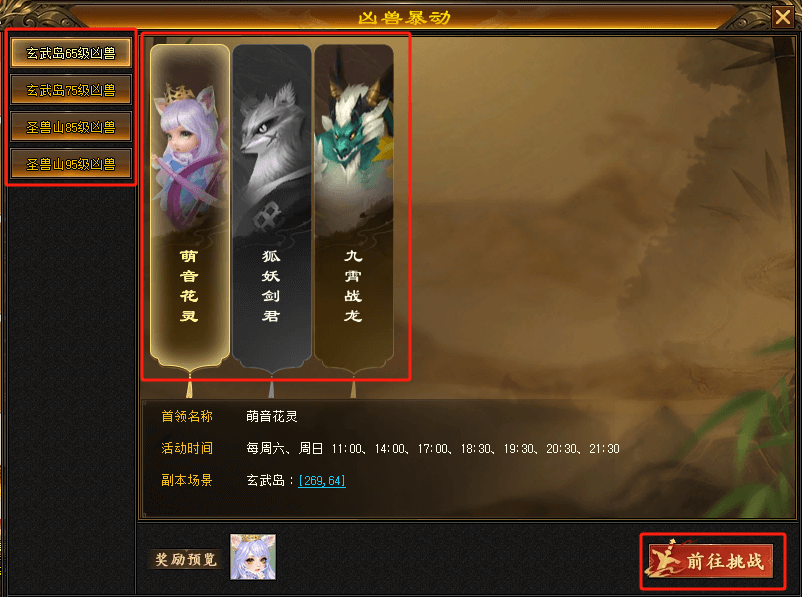802x597 pixels.
Task: Select the 萌音花灵 boss banner
Action: tap(189, 206)
